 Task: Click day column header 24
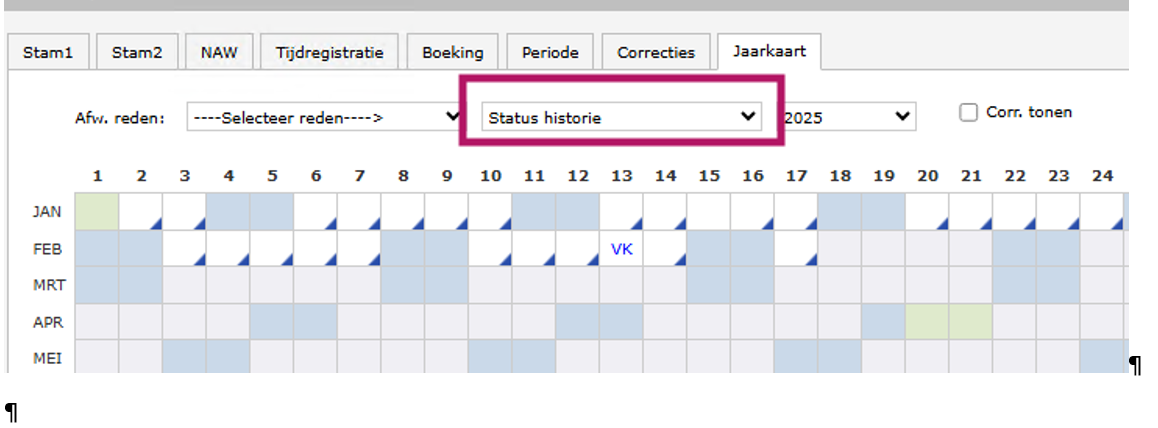[1102, 176]
